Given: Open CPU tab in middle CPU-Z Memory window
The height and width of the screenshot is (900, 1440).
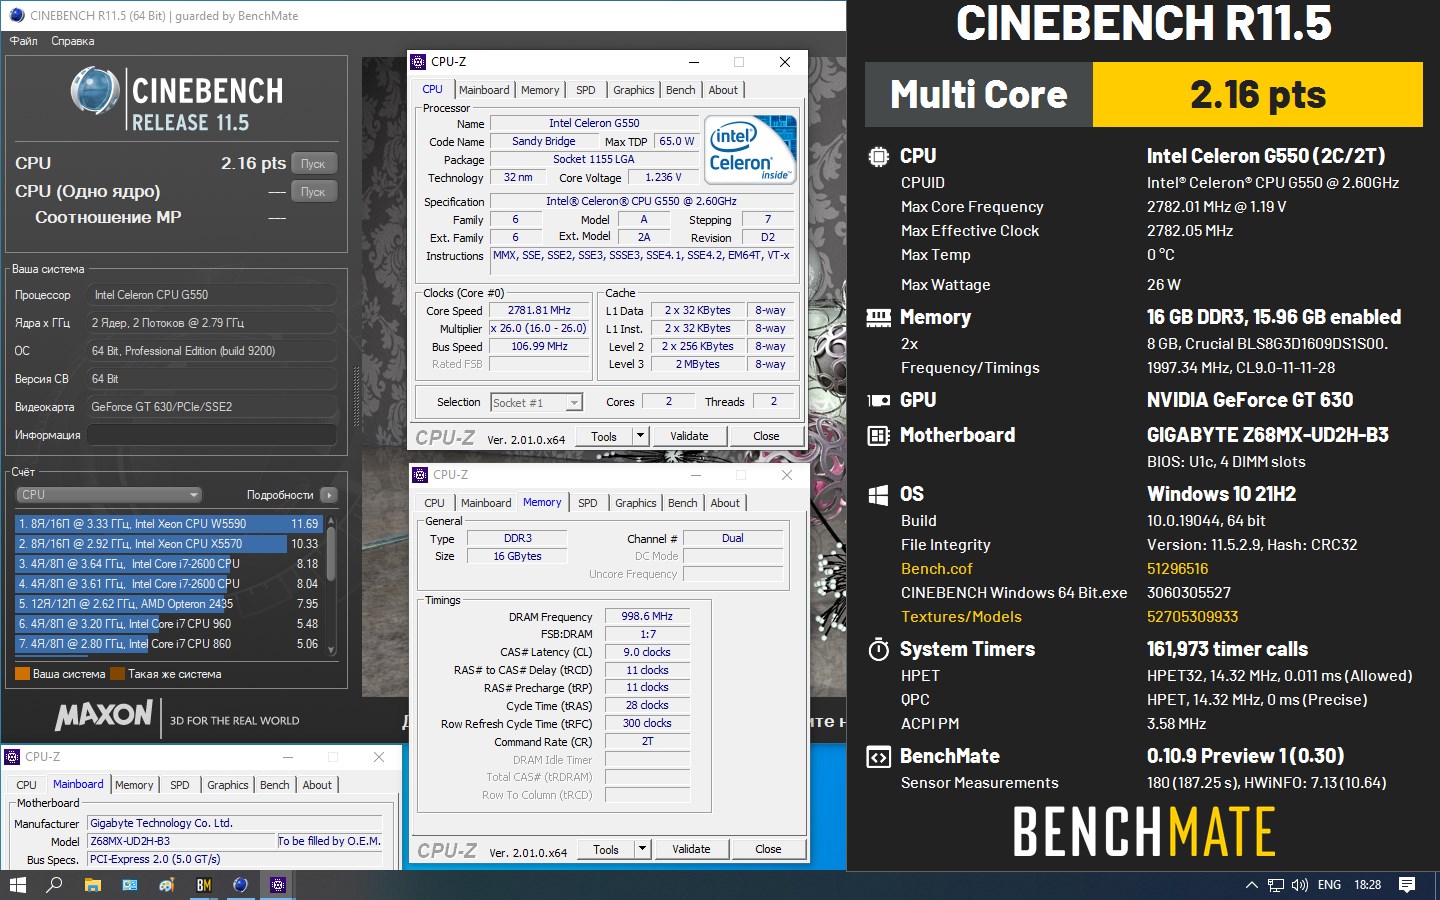Looking at the screenshot, I should pyautogui.click(x=434, y=503).
